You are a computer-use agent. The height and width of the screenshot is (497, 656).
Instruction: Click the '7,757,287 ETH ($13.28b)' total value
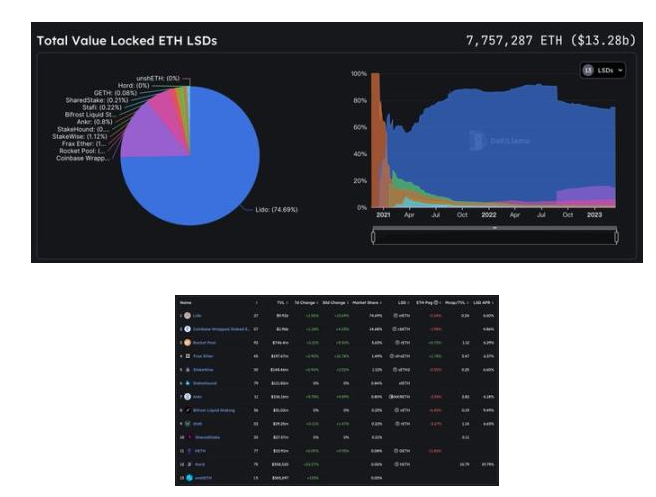pyautogui.click(x=551, y=41)
